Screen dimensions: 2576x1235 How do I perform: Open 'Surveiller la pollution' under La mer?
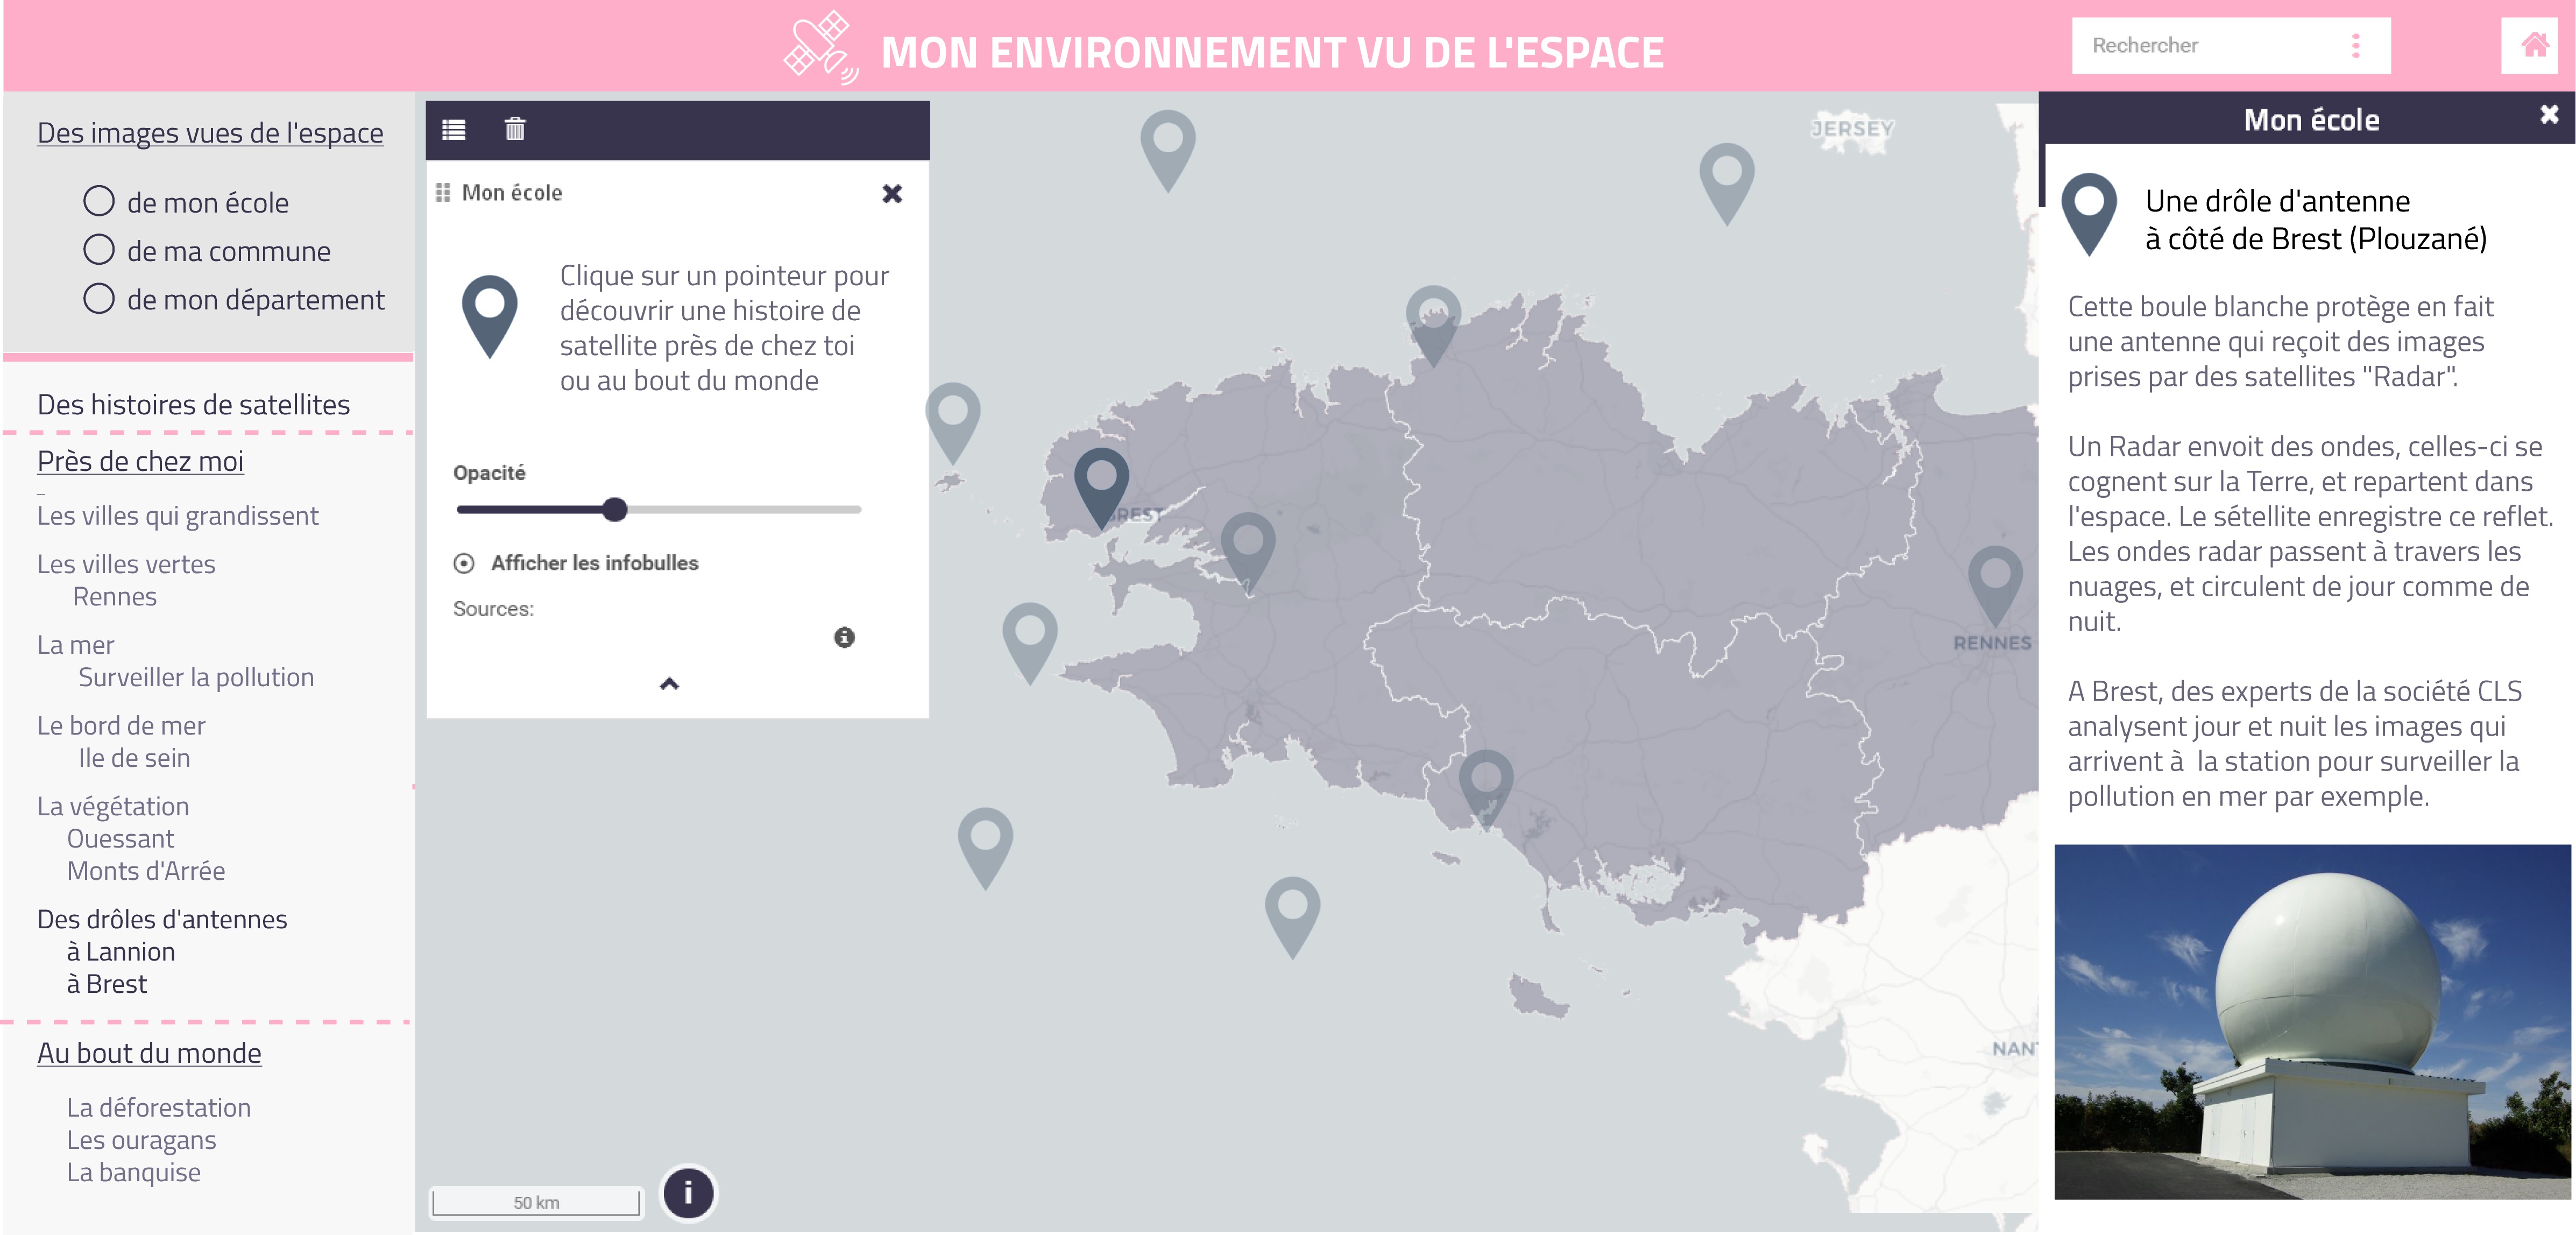coord(195,676)
